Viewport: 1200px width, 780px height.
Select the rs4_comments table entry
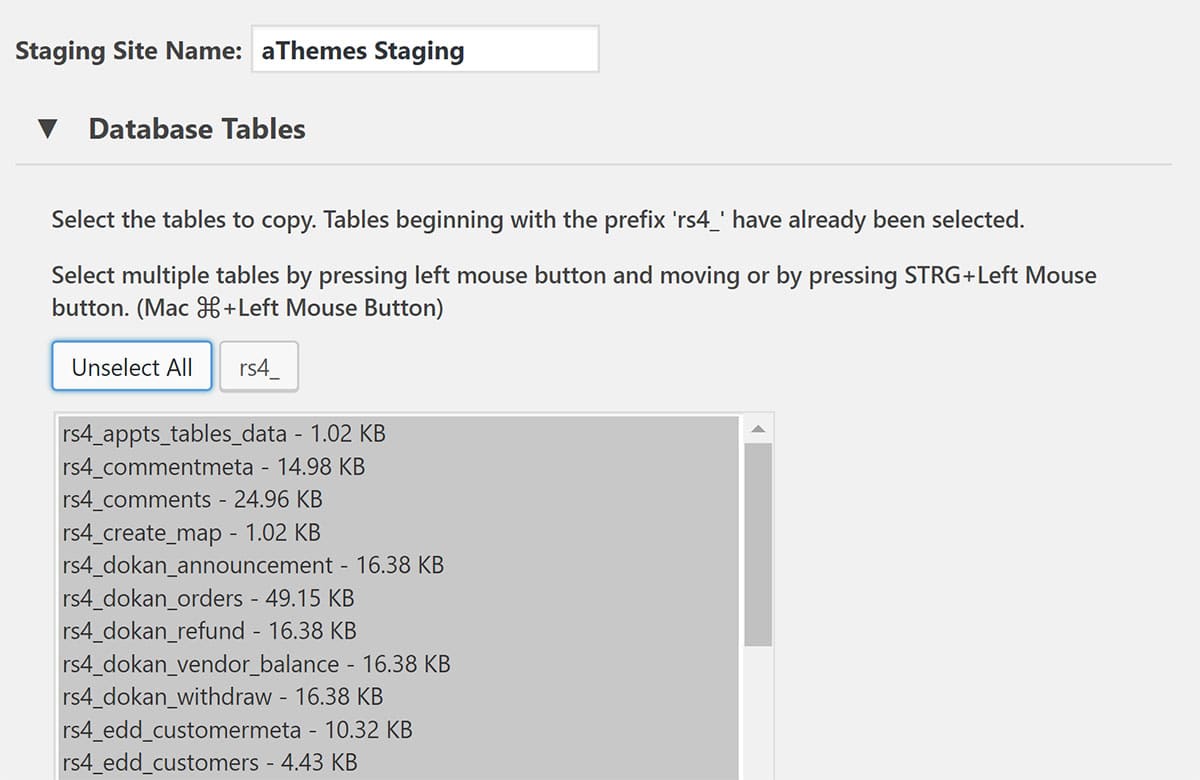pos(191,499)
